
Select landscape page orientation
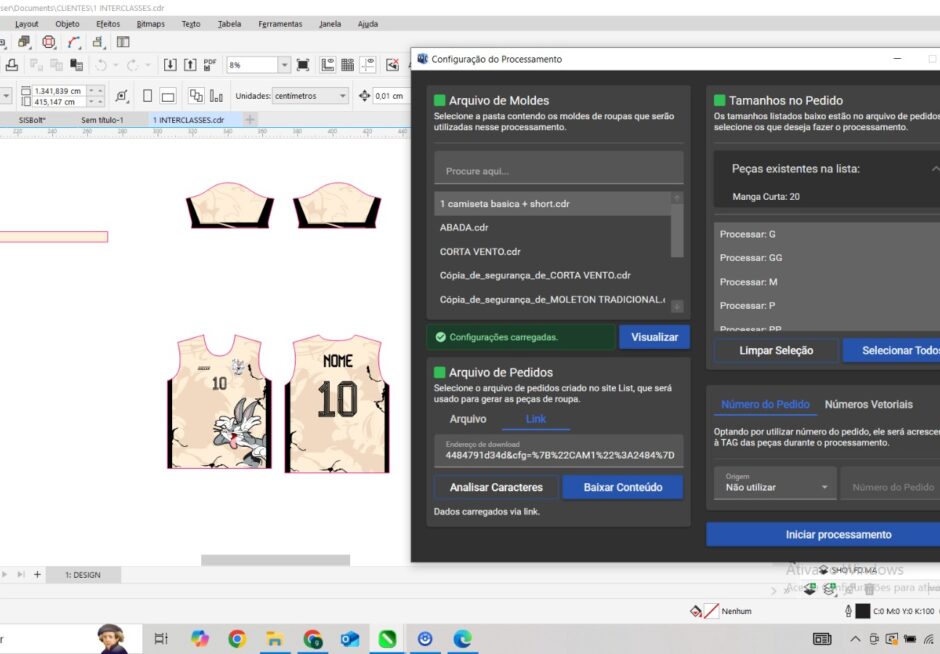168,96
